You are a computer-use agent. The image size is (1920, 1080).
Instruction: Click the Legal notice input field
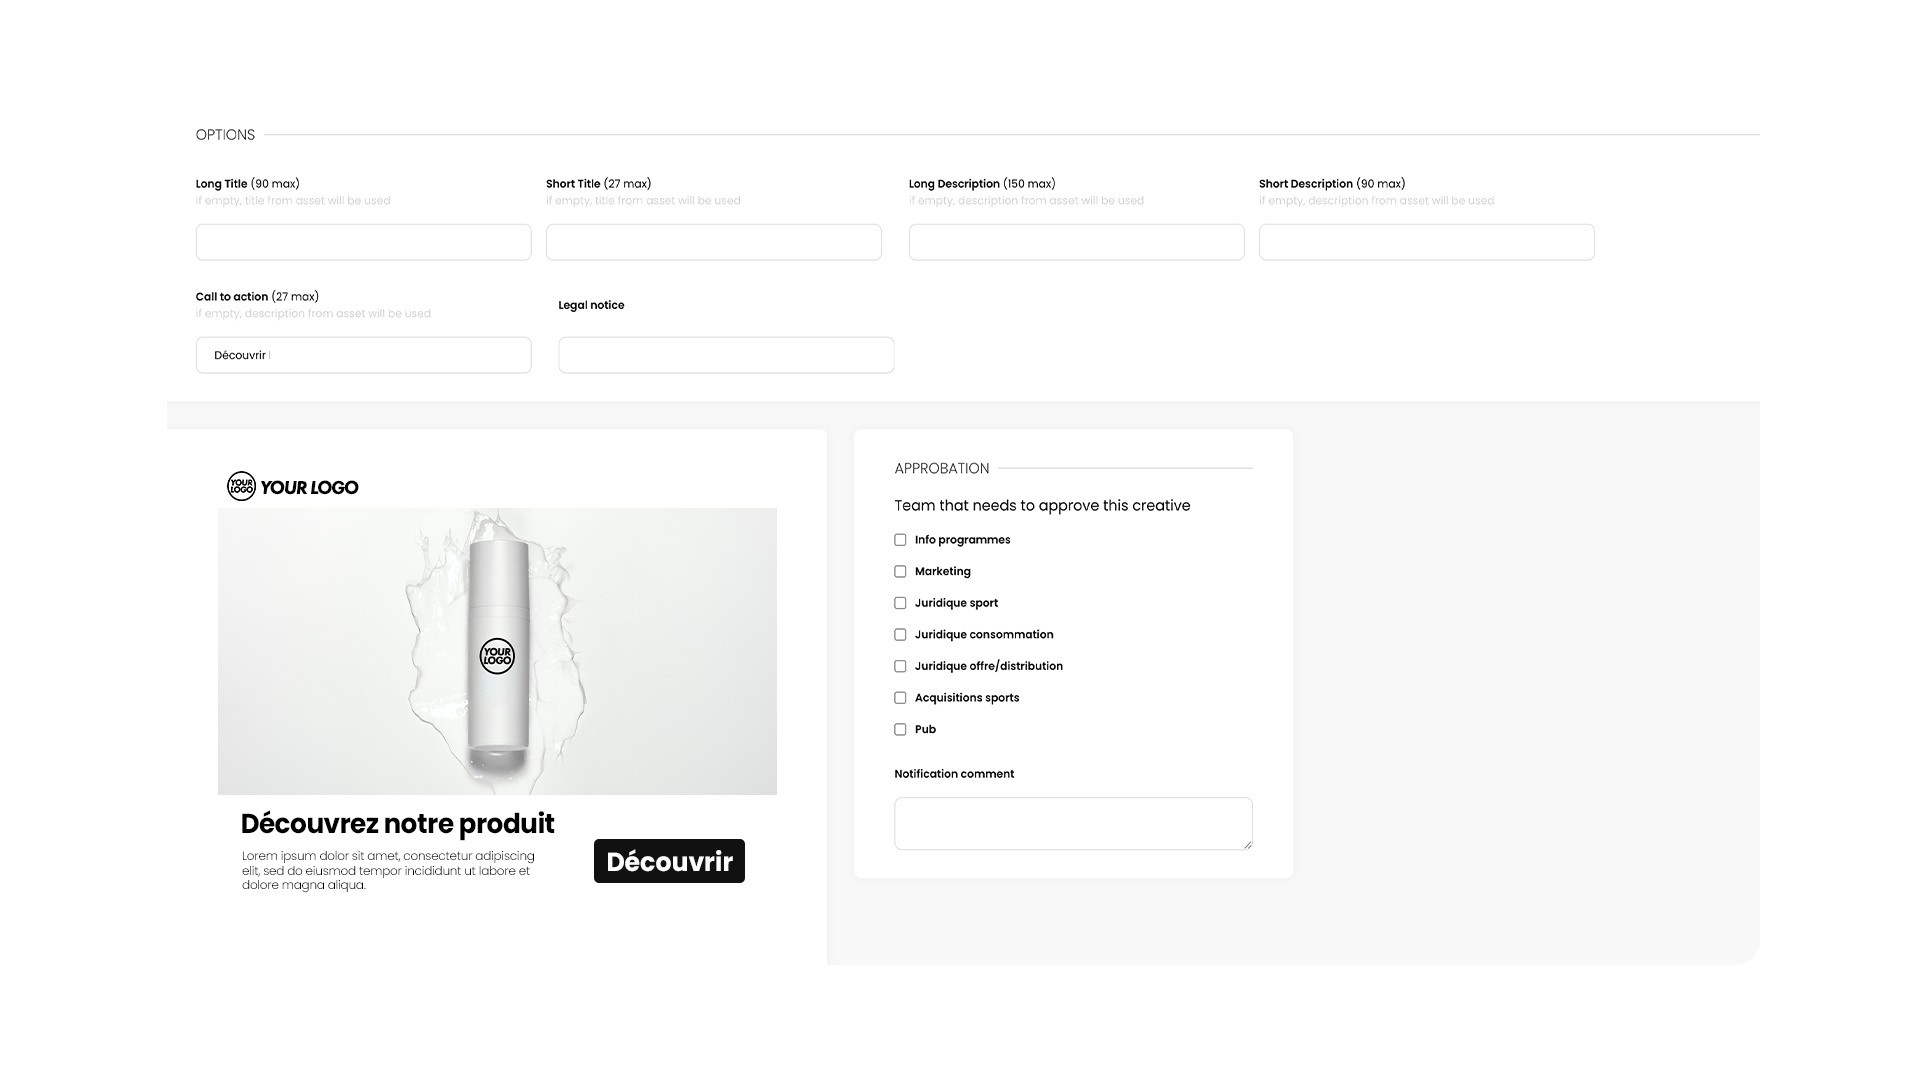click(x=726, y=355)
